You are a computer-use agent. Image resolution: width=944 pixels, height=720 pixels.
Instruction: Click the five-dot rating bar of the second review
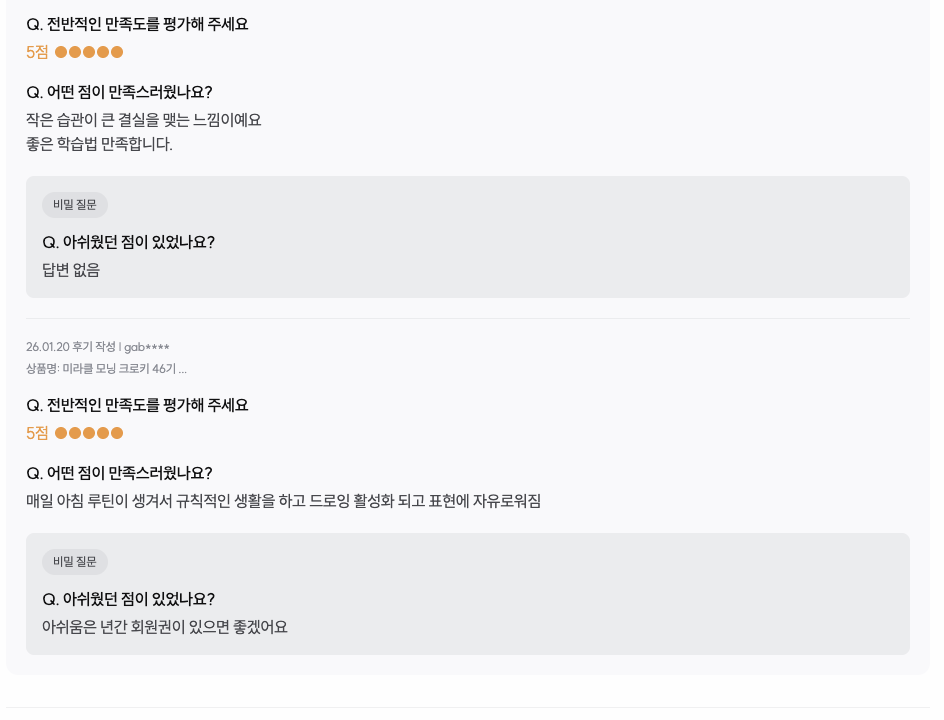click(x=88, y=433)
